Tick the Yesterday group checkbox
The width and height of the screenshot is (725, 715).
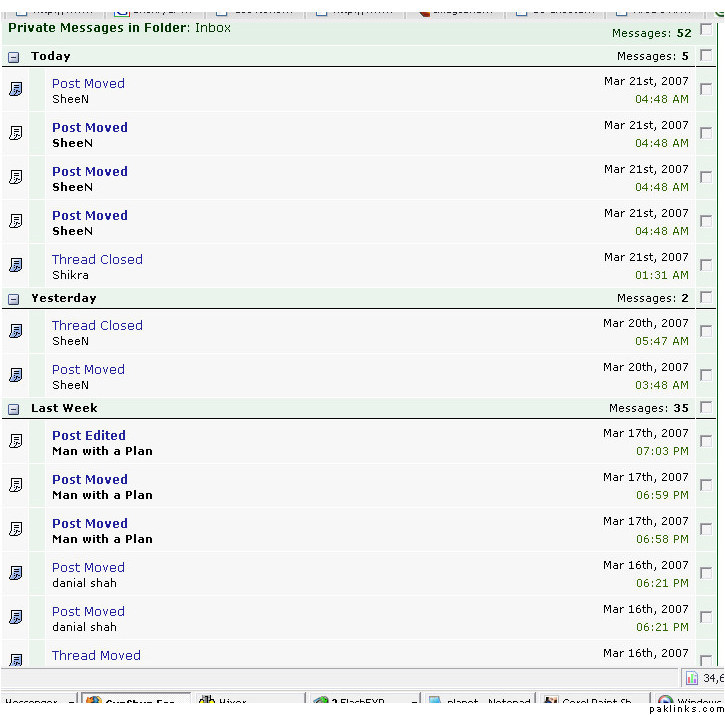click(x=706, y=297)
